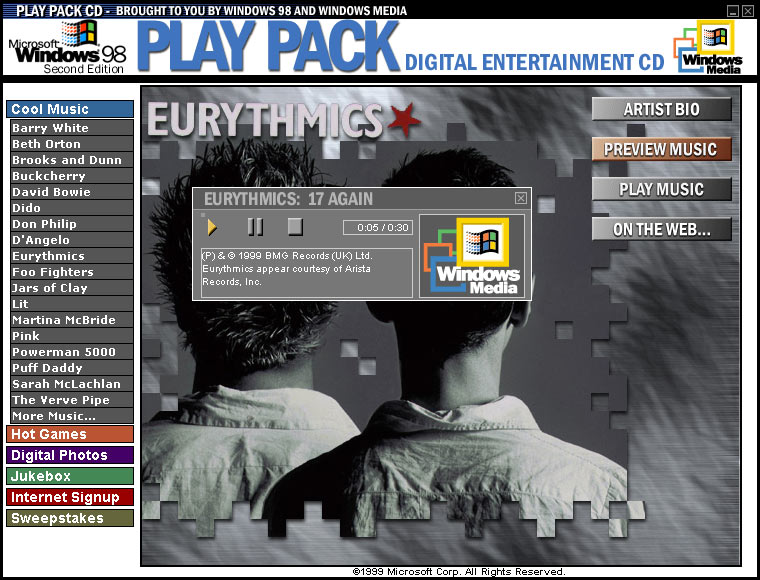Select Beth Orton in the artist list

(x=72, y=144)
